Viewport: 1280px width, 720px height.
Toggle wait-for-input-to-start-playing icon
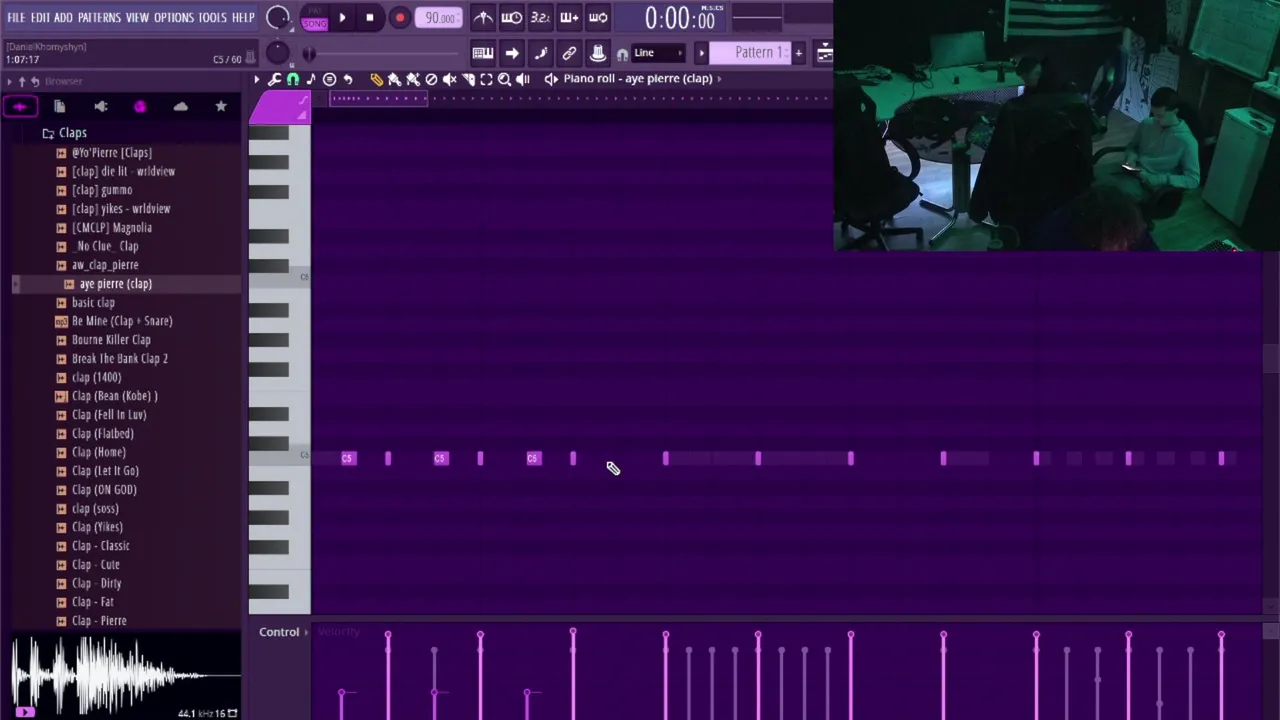(x=511, y=17)
